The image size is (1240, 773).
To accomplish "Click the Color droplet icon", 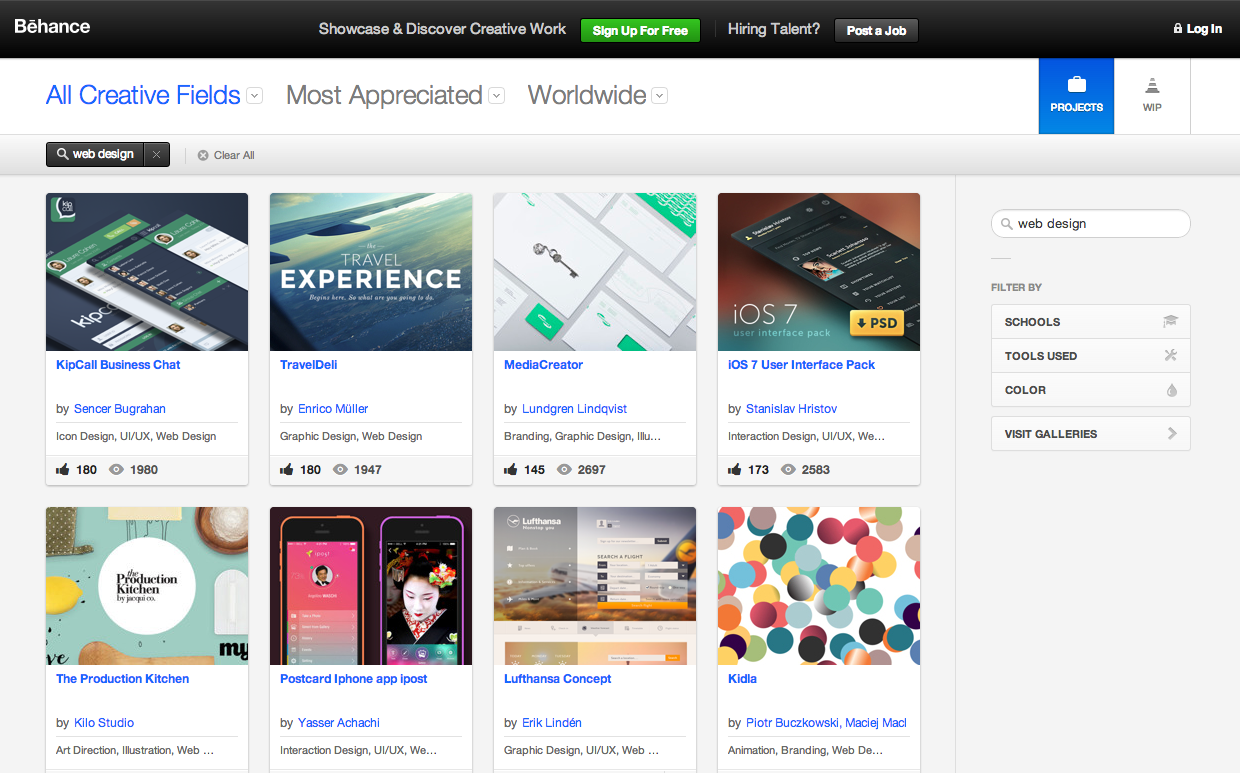I will [1171, 390].
